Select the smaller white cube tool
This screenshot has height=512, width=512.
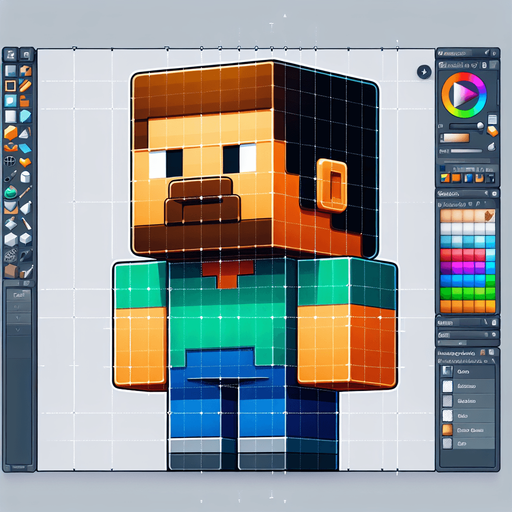pos(25,238)
